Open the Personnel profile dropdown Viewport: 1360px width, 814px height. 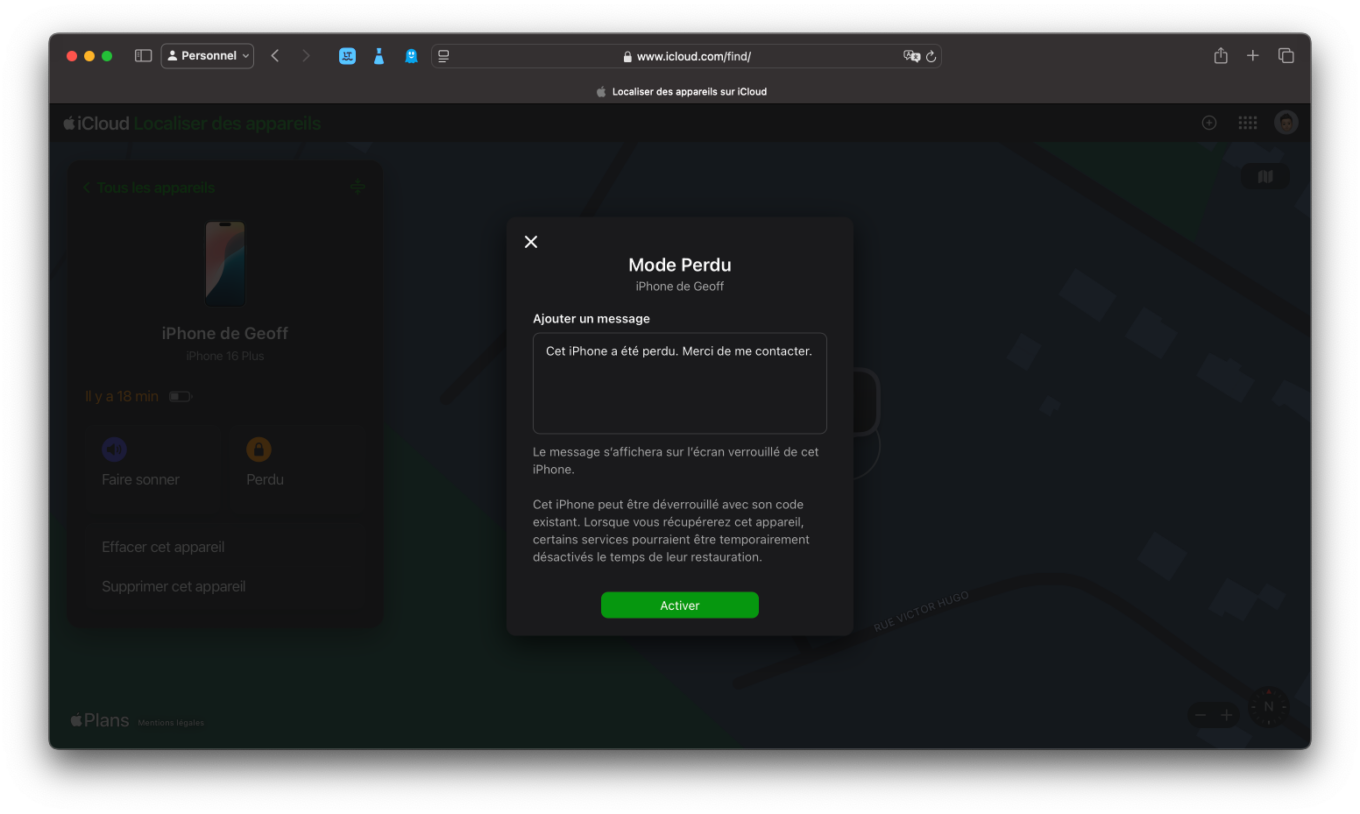point(208,56)
